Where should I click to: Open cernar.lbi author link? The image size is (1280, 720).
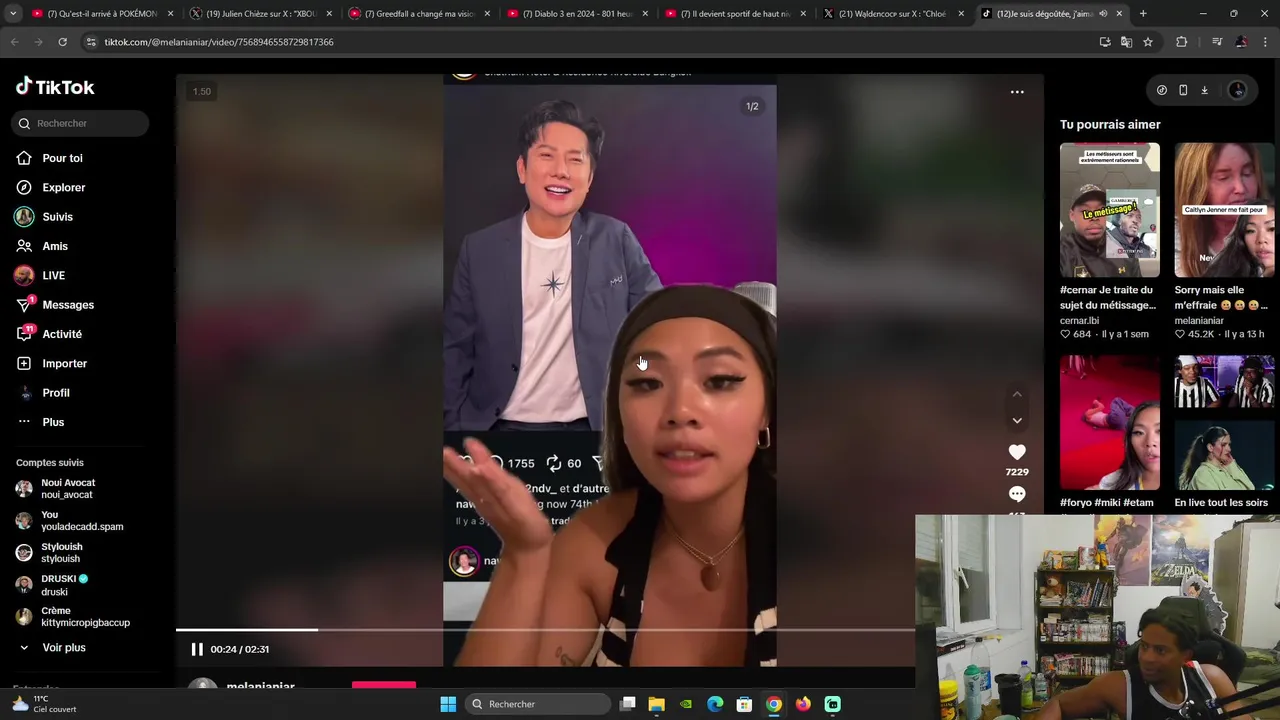pos(1079,321)
